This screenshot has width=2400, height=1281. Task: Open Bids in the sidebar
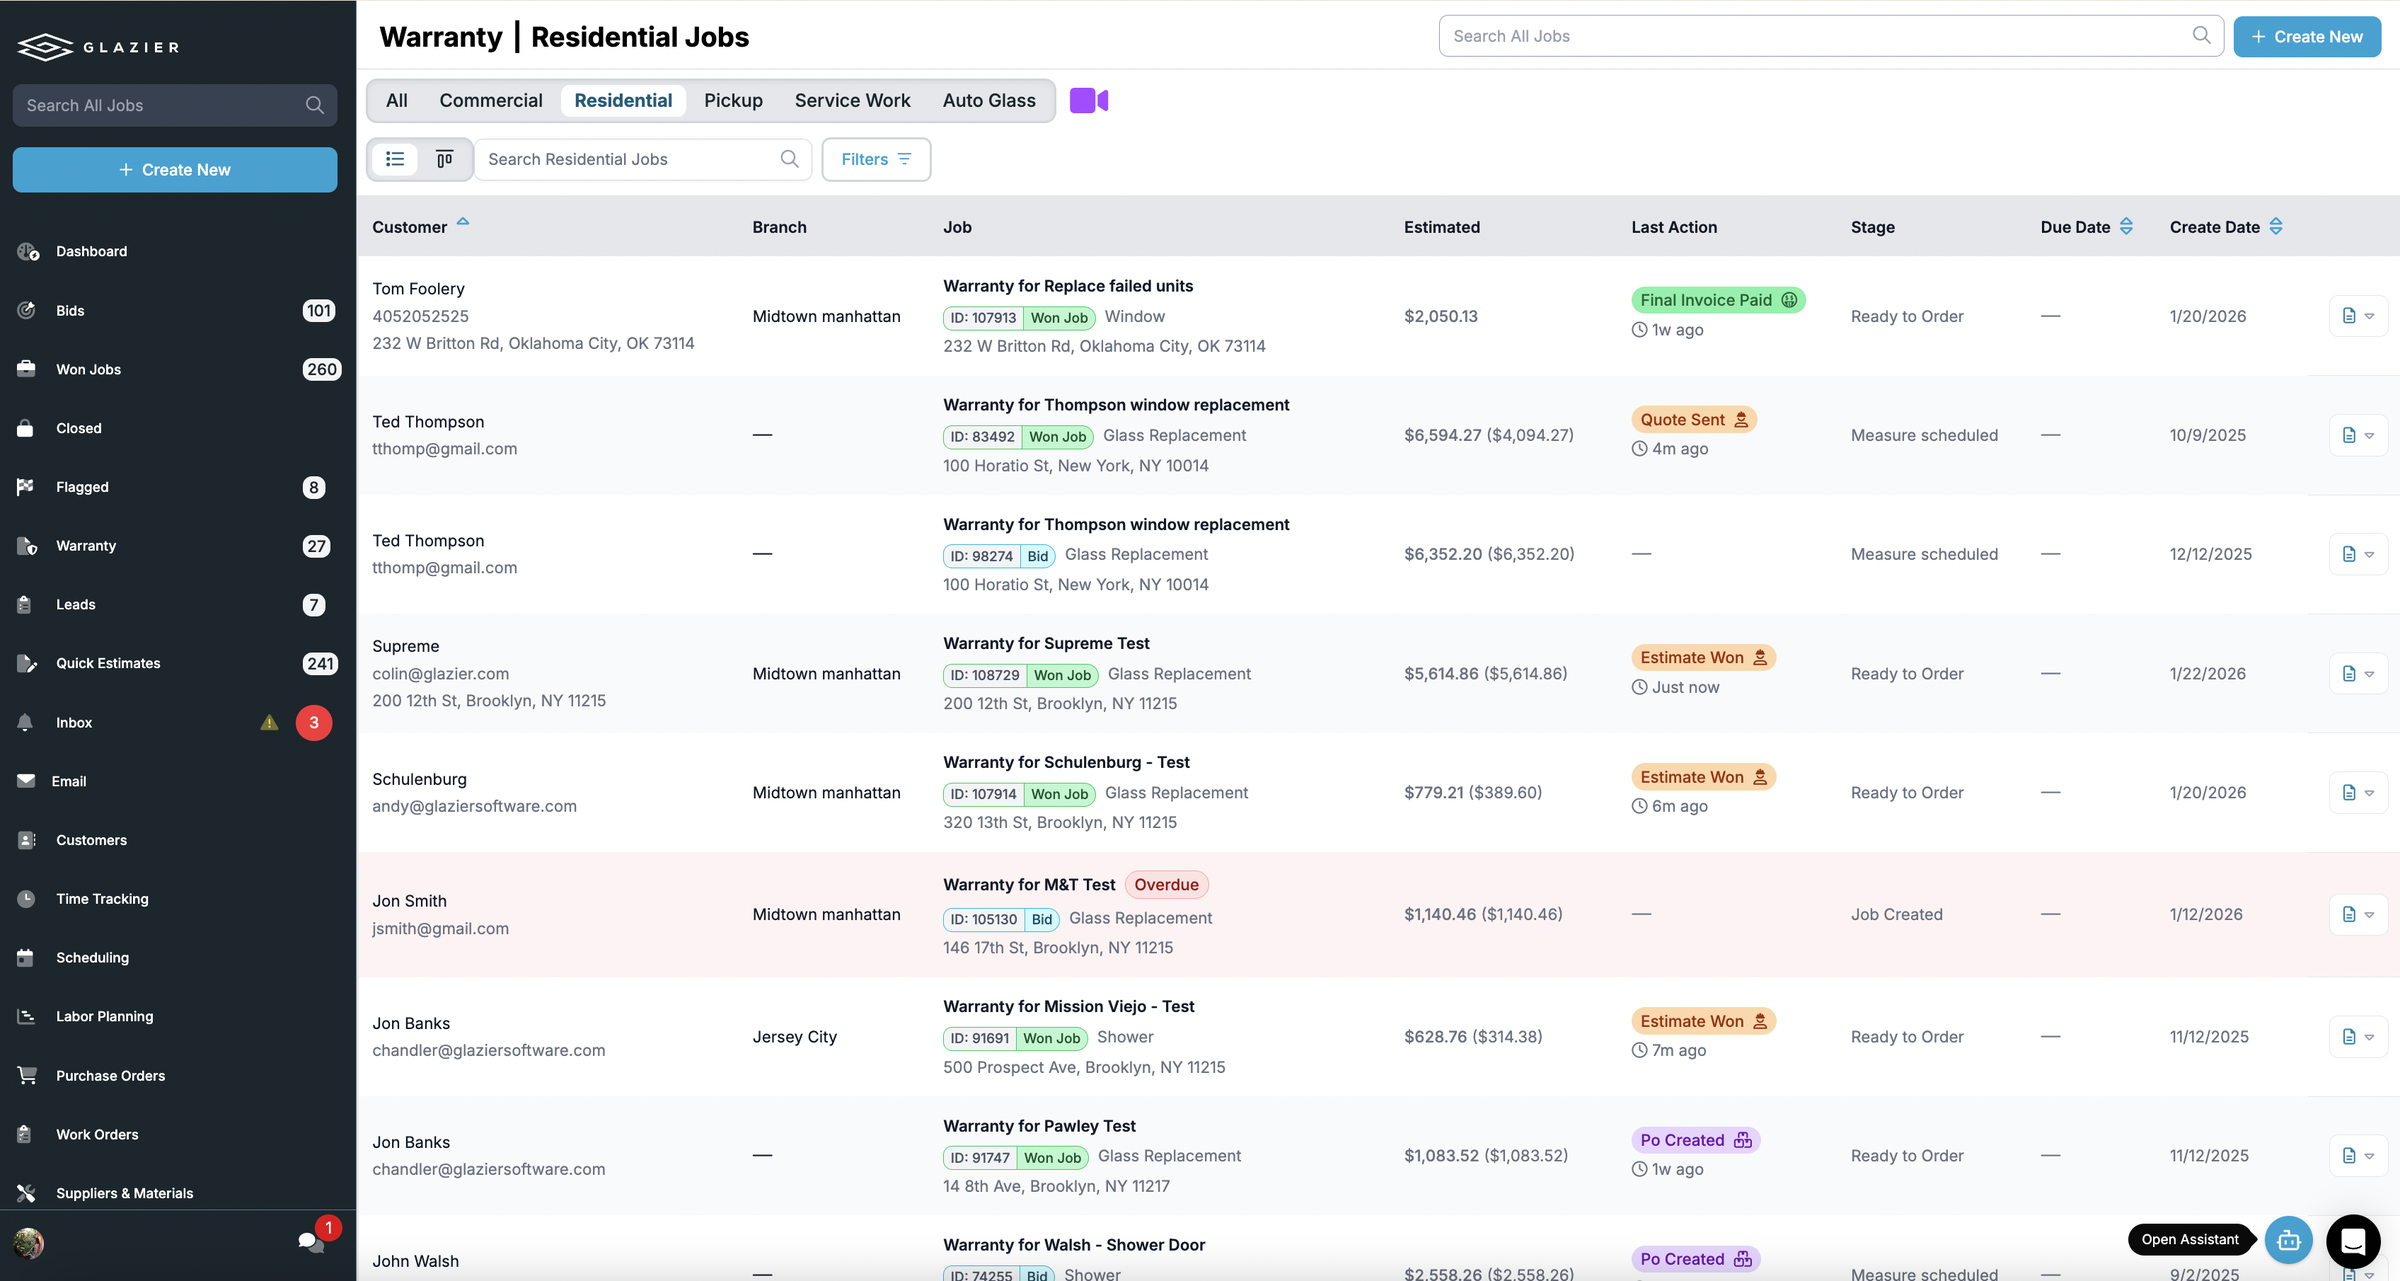point(70,311)
